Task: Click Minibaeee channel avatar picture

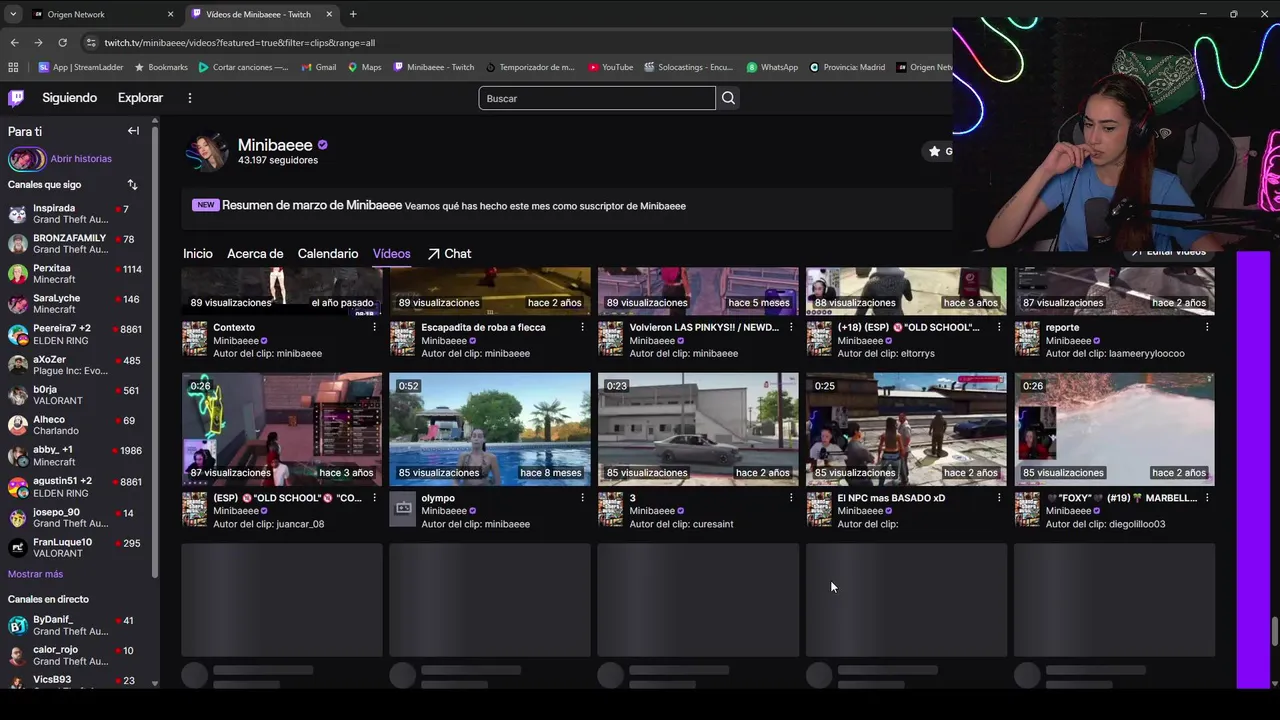Action: 205,152
